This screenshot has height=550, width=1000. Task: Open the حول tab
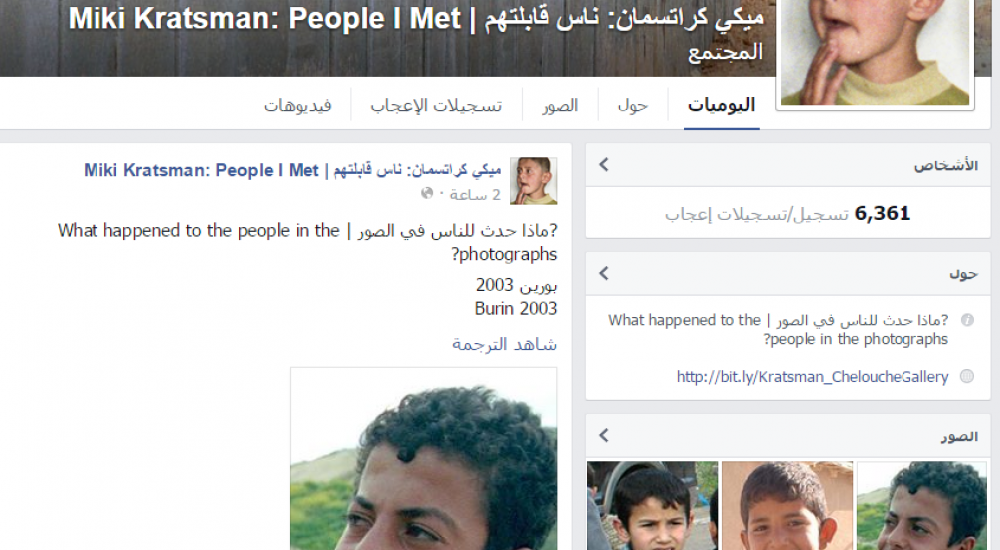633,105
